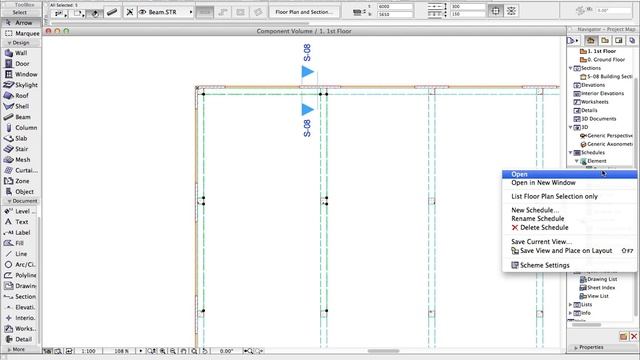Toggle the Beam.STR layer eye icon
The height and width of the screenshot is (360, 640).
(x=143, y=12)
